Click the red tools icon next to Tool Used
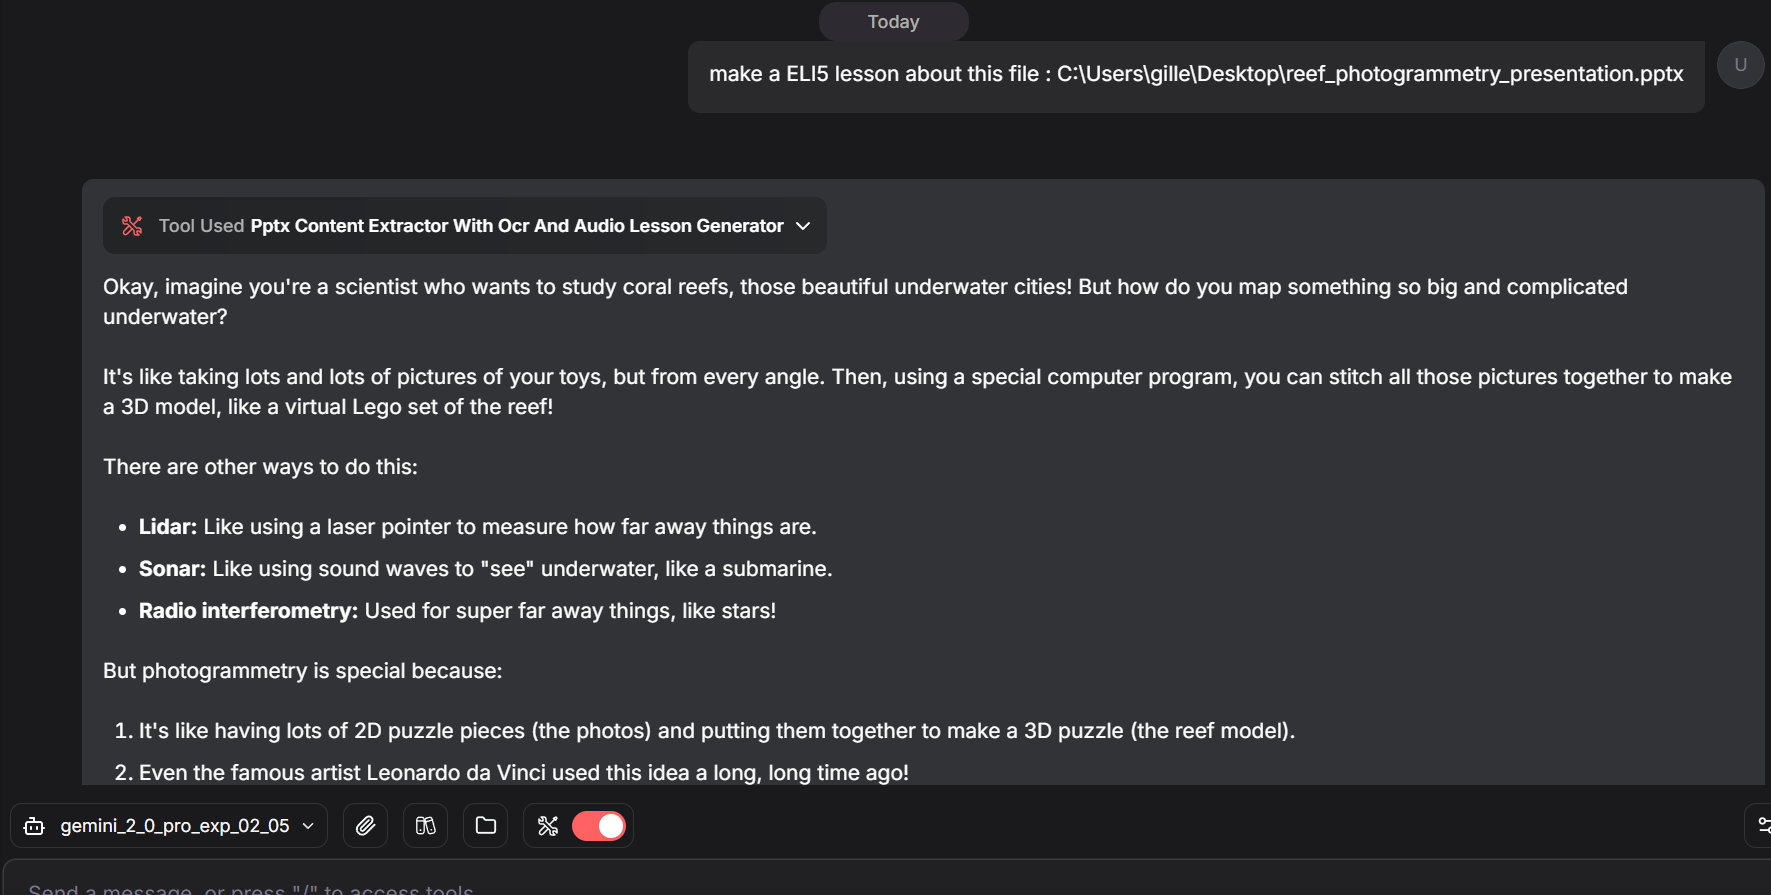The image size is (1771, 895). click(131, 225)
